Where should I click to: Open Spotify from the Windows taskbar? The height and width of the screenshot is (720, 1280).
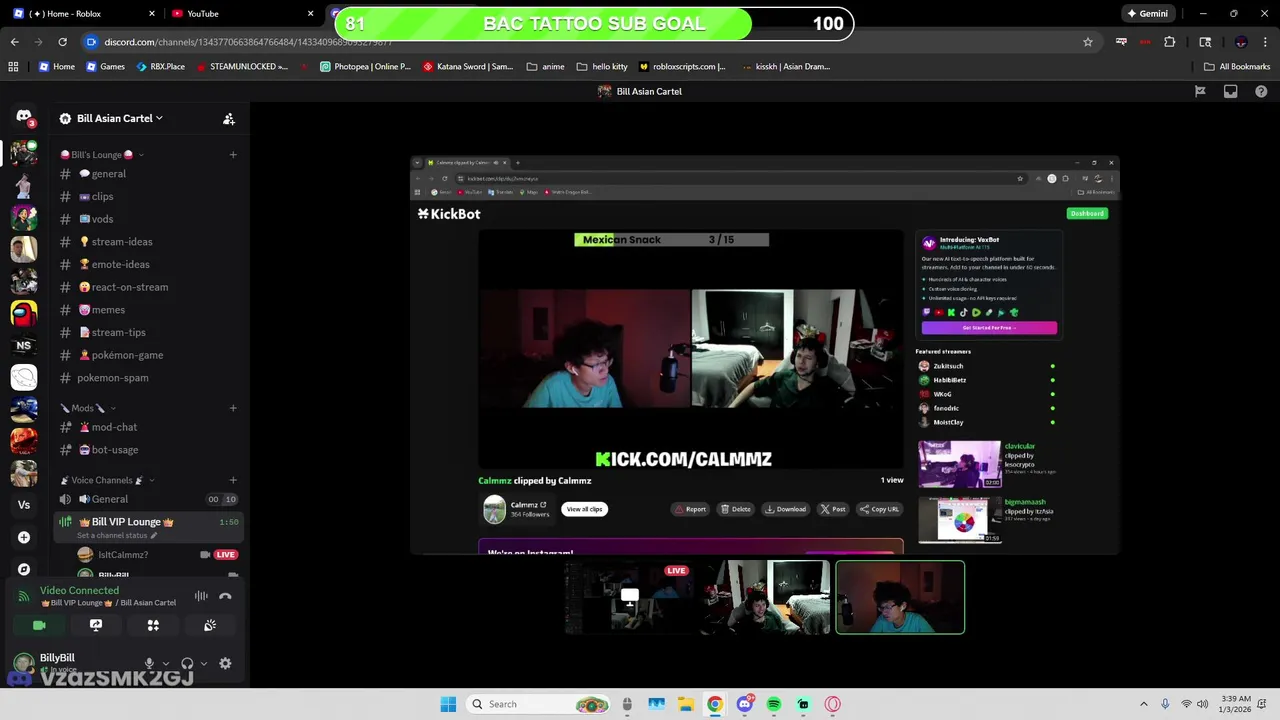point(774,704)
